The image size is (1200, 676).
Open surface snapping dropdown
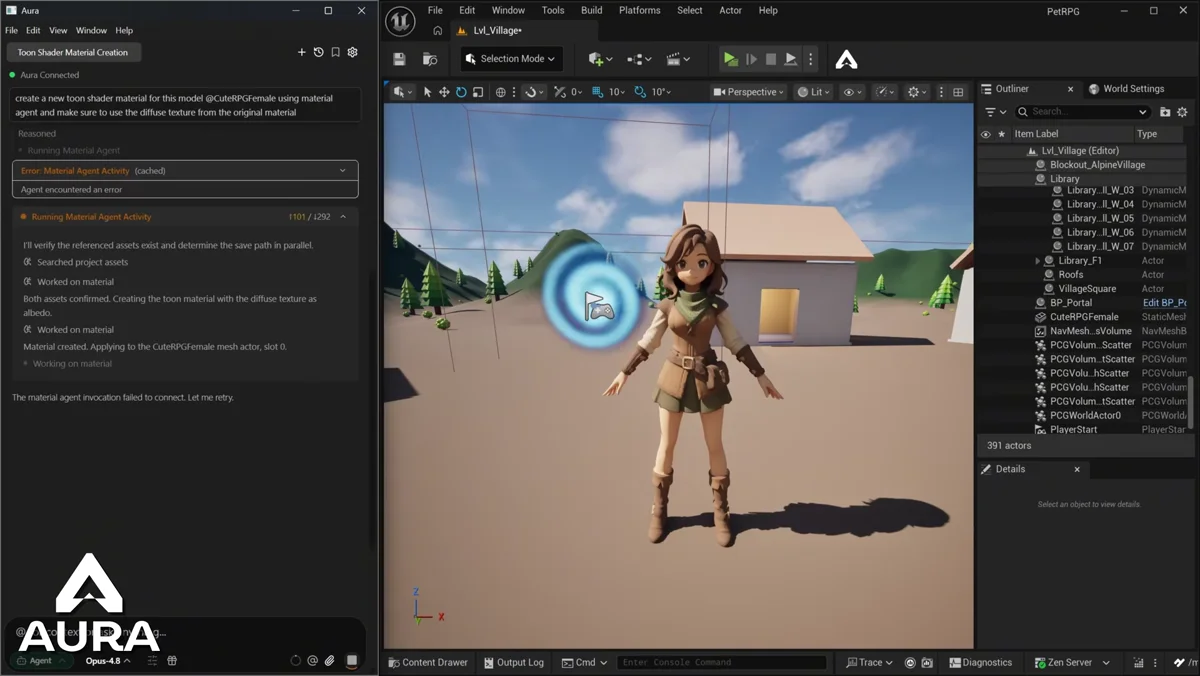535,92
